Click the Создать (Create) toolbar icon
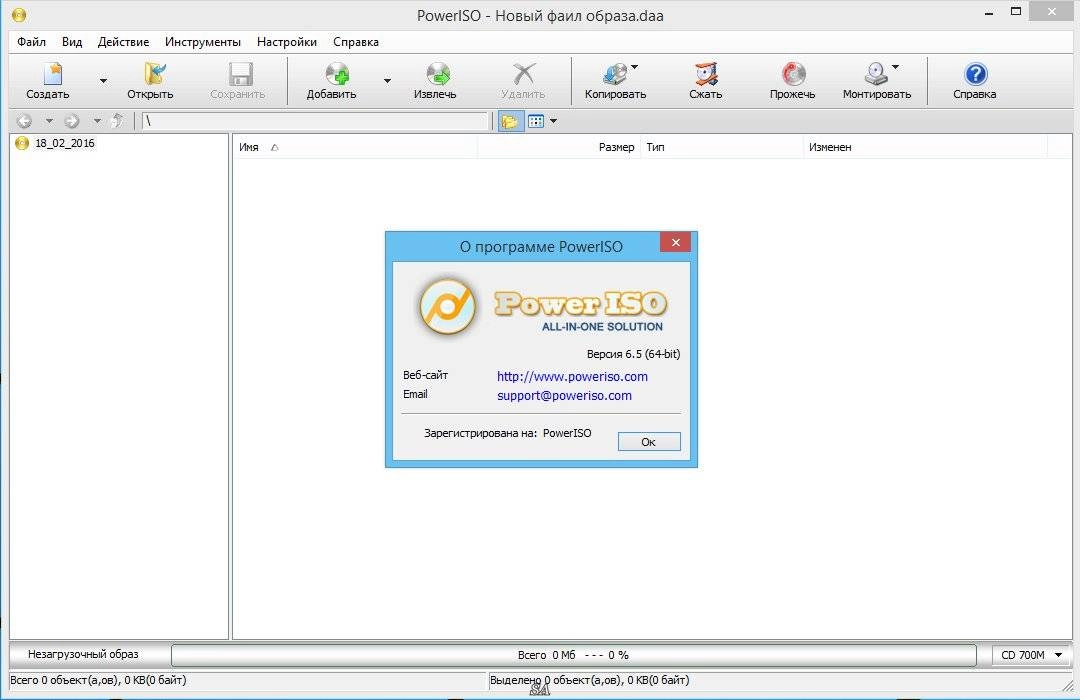This screenshot has height=700, width=1080. [x=52, y=74]
